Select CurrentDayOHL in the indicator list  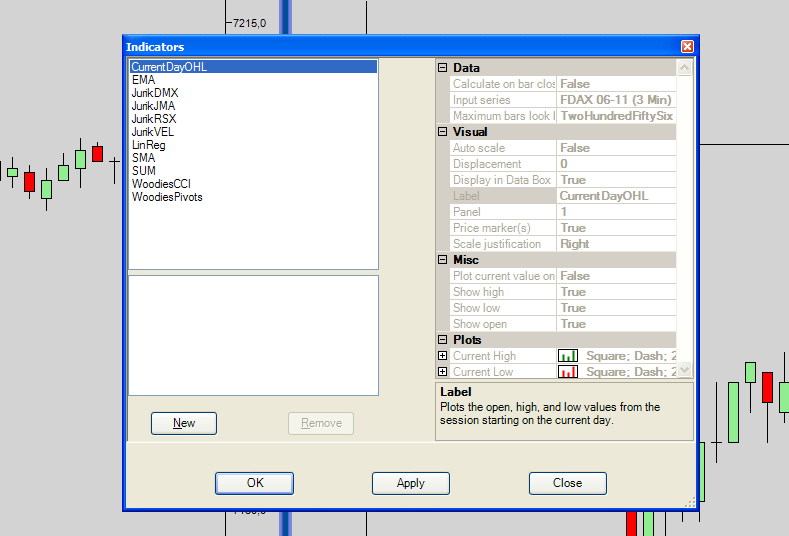point(253,67)
